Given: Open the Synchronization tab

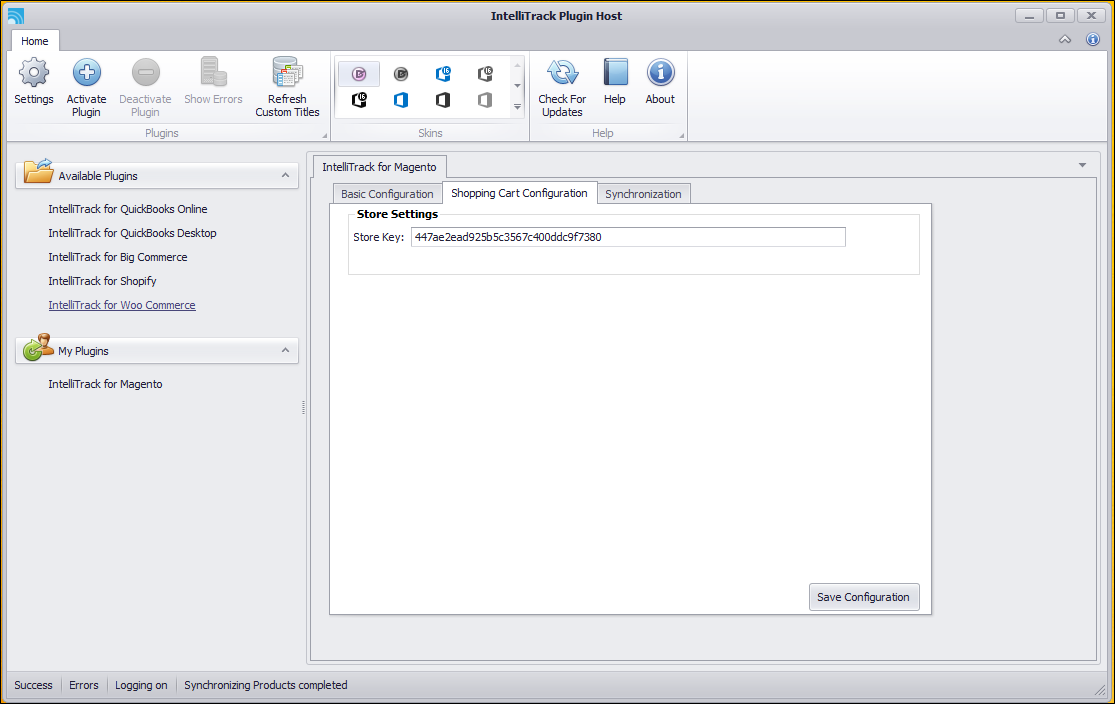Looking at the screenshot, I should [x=643, y=193].
